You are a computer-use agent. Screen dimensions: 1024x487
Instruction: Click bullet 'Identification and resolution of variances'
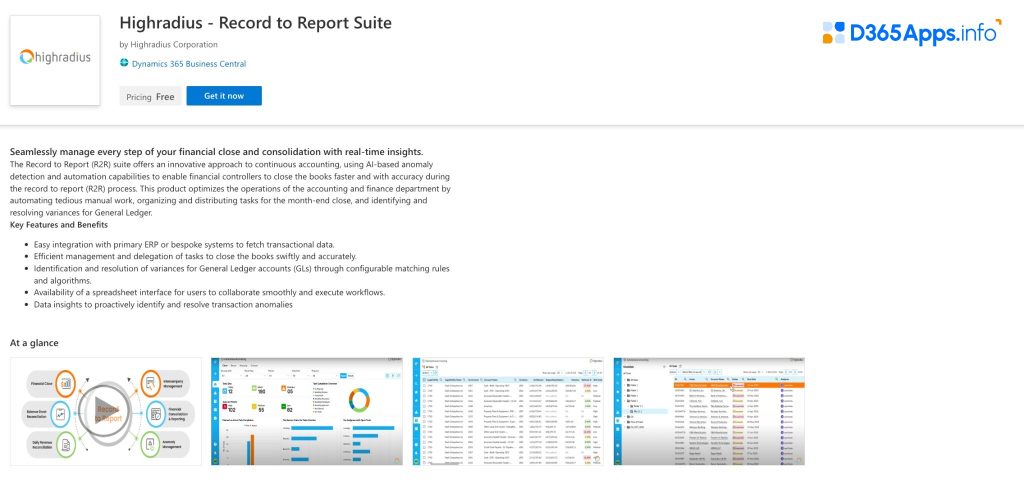[242, 274]
